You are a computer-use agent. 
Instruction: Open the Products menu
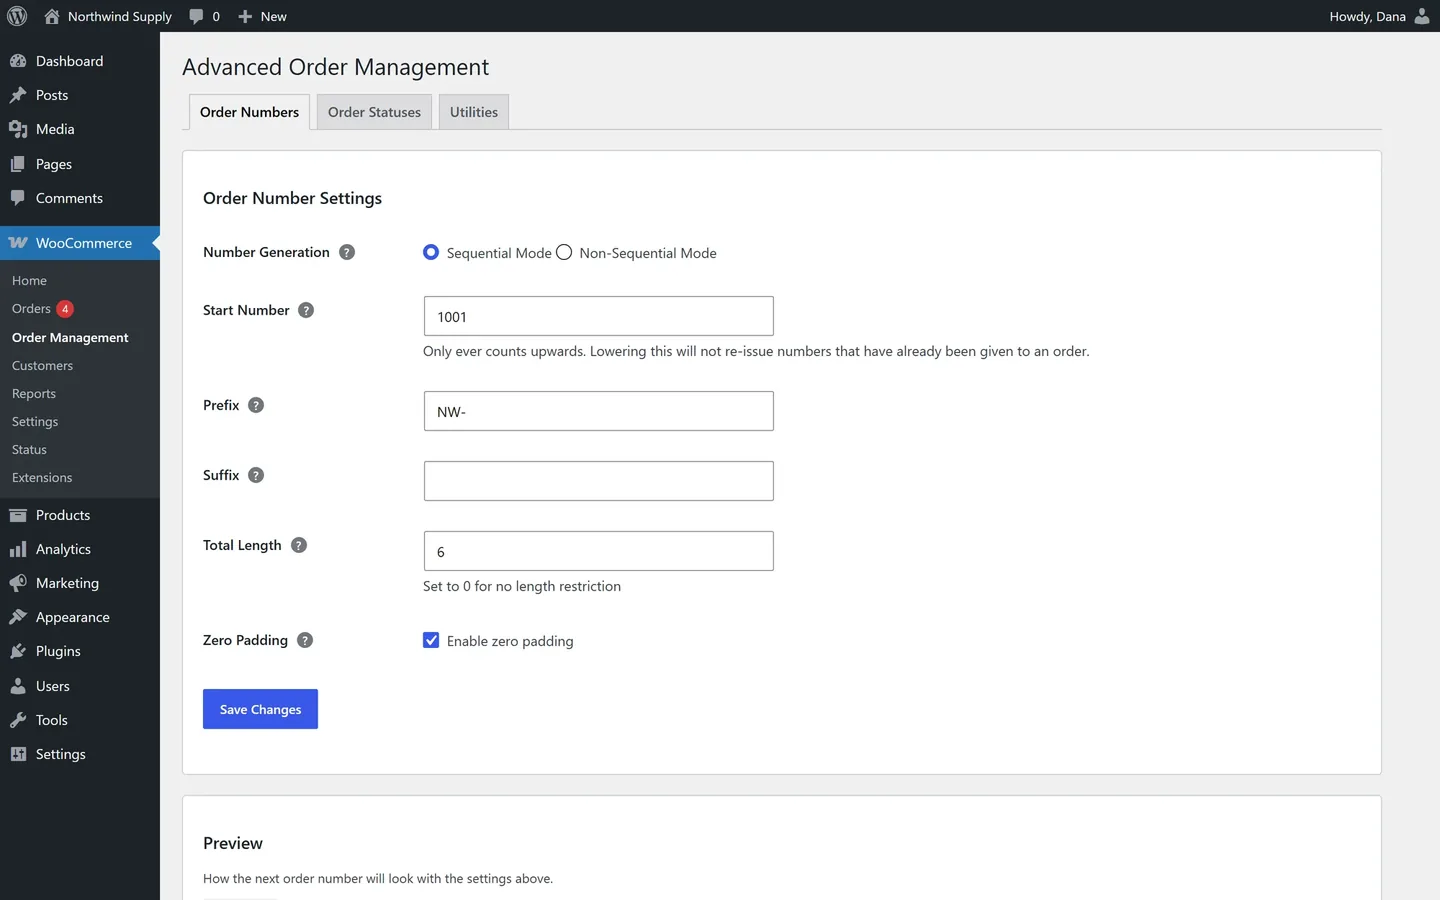(x=80, y=515)
